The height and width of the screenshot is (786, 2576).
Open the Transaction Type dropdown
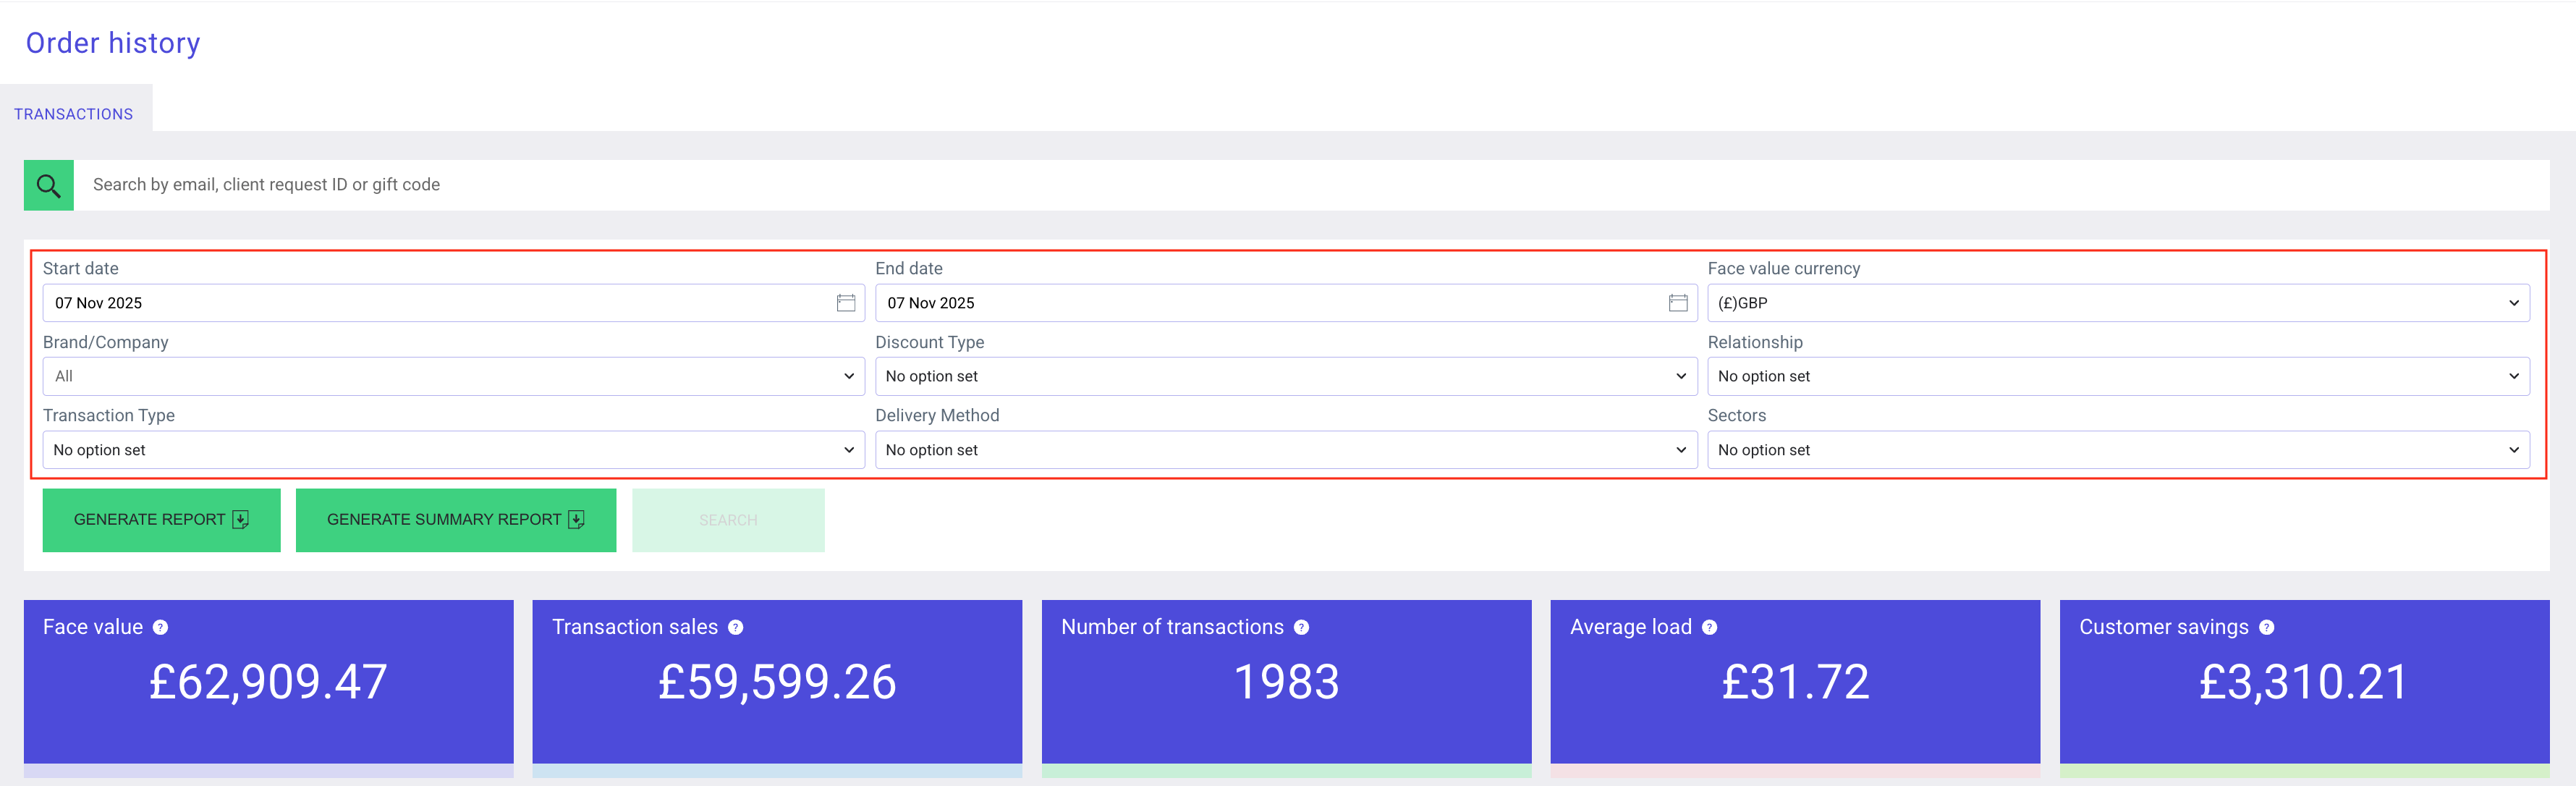tap(453, 450)
